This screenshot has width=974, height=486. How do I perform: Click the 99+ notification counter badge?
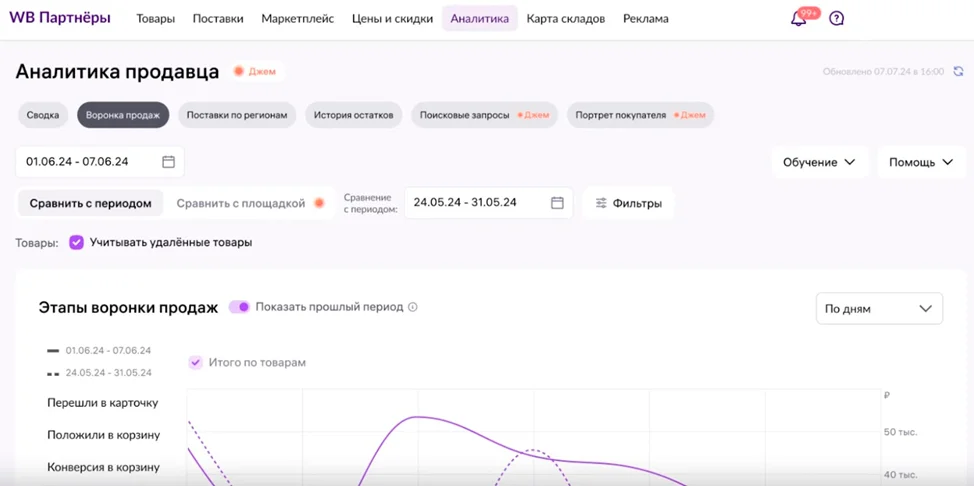(809, 13)
